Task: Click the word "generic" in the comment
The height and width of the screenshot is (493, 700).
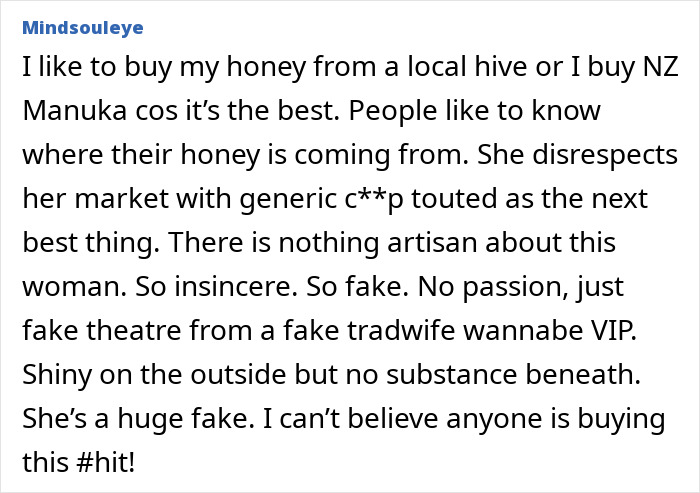Action: 288,199
